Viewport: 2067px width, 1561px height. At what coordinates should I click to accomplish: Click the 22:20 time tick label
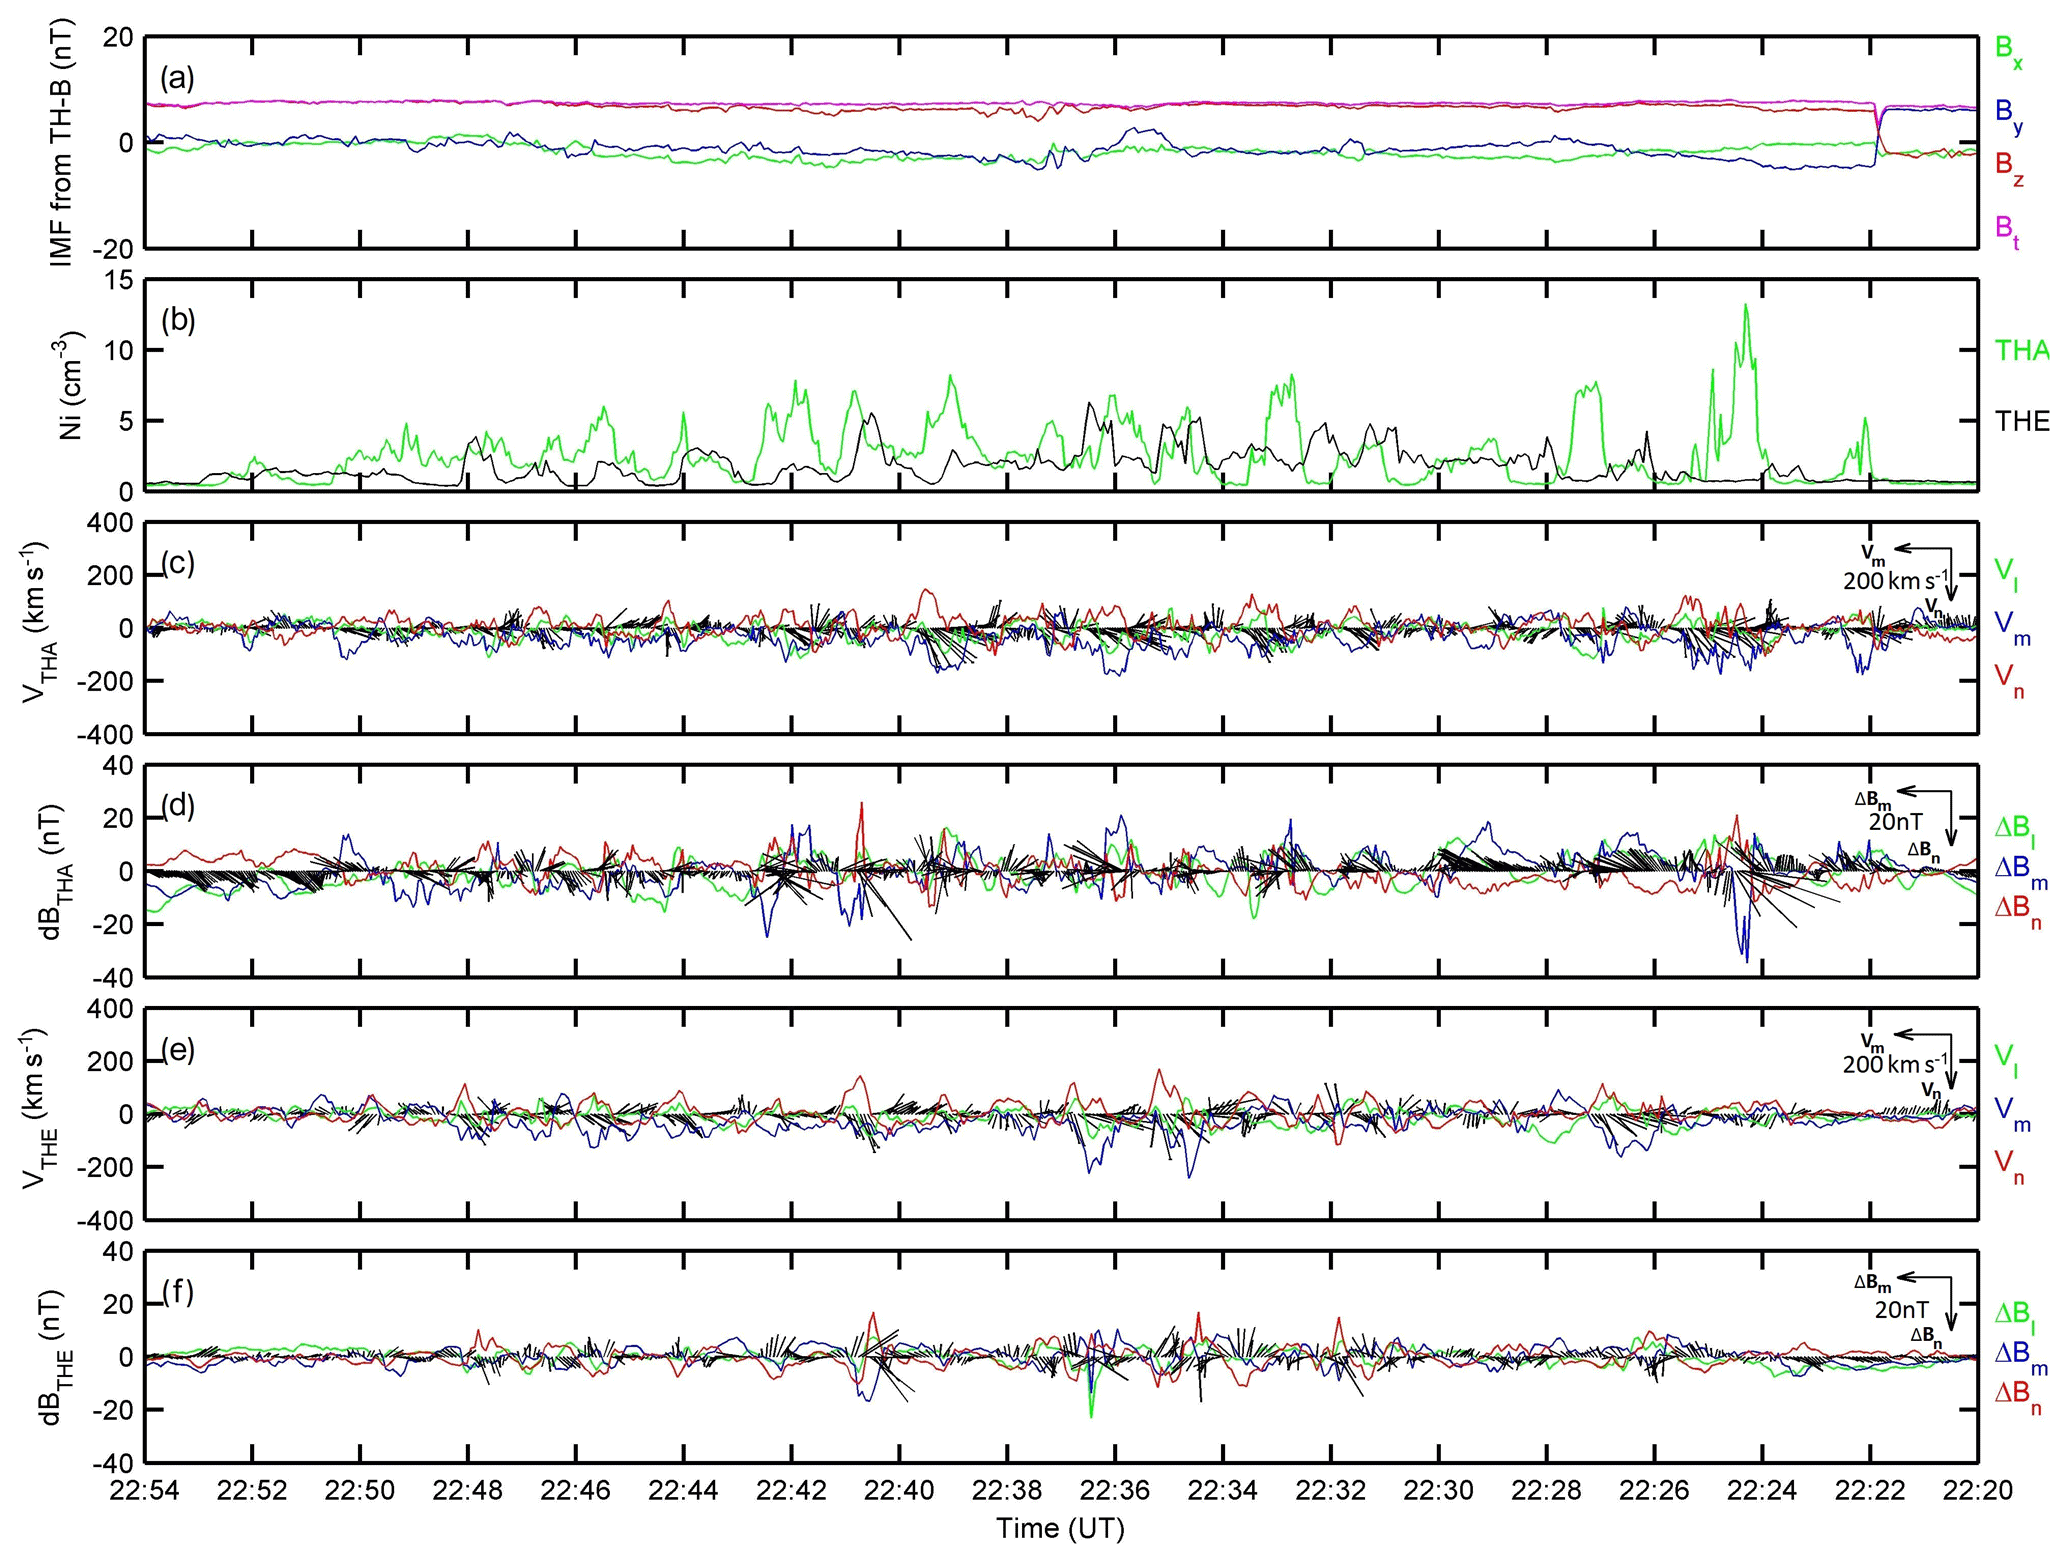tap(1978, 1491)
